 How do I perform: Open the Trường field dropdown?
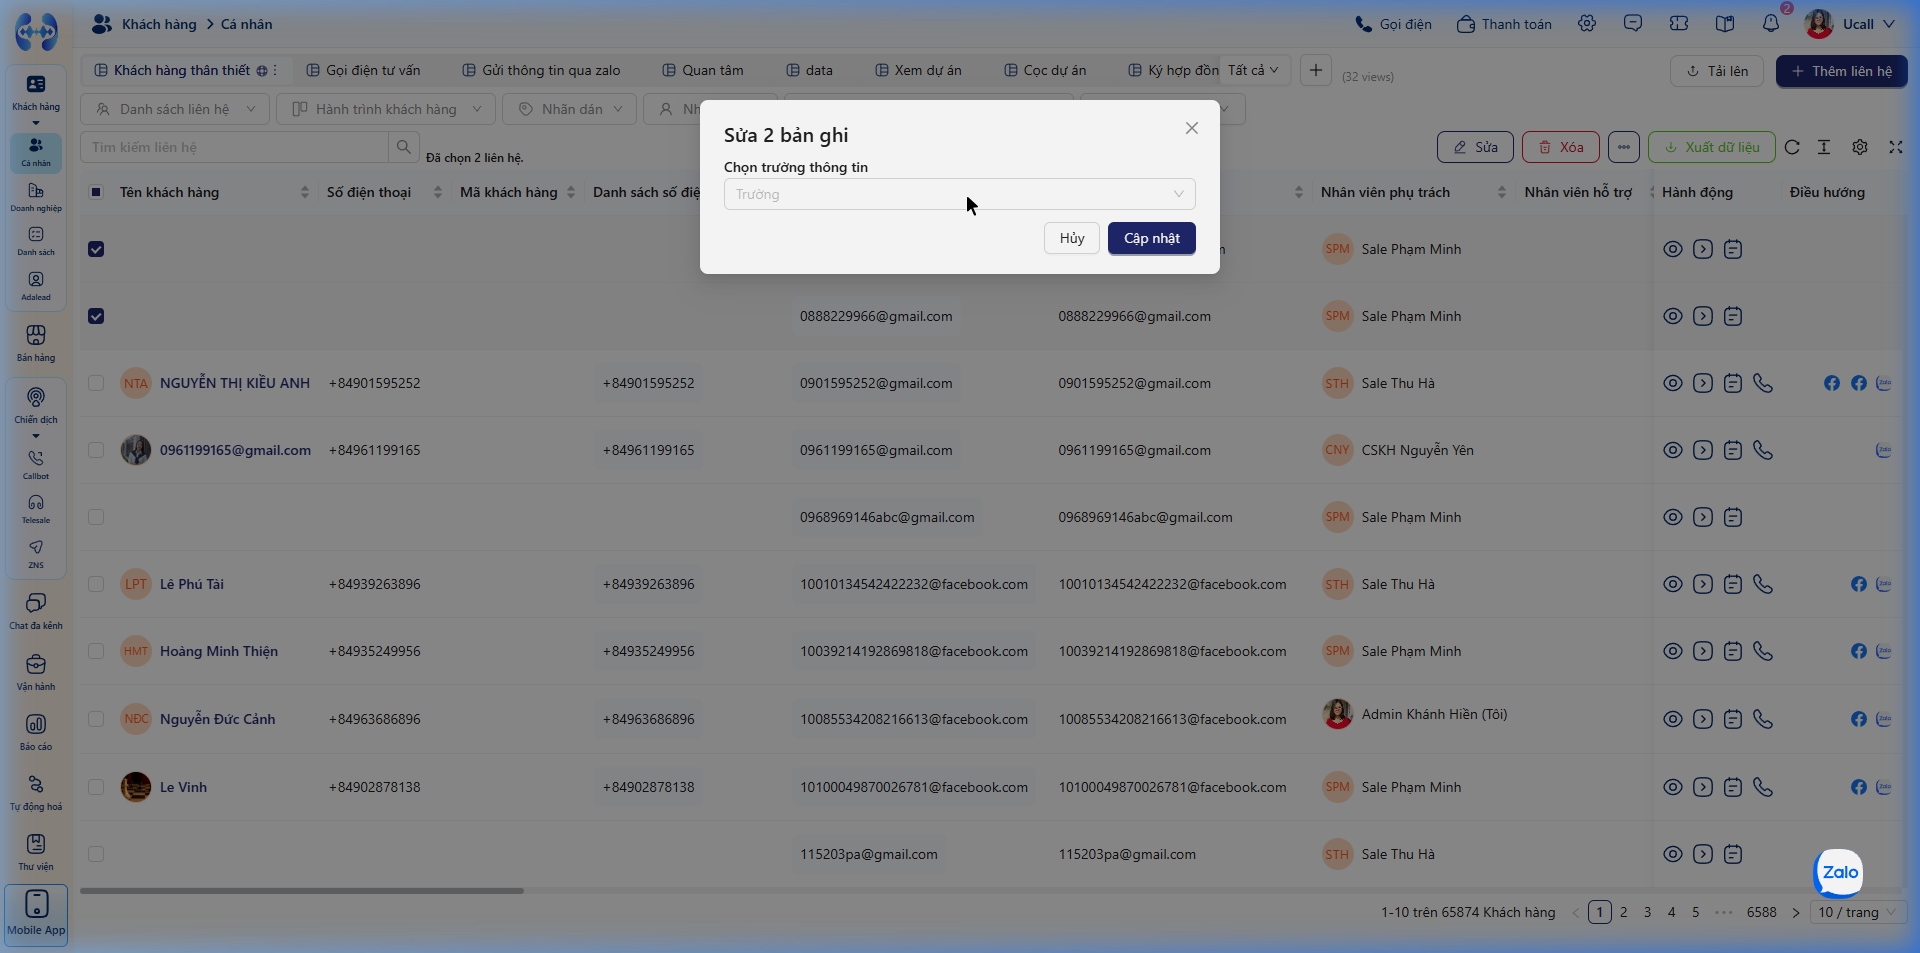click(959, 194)
